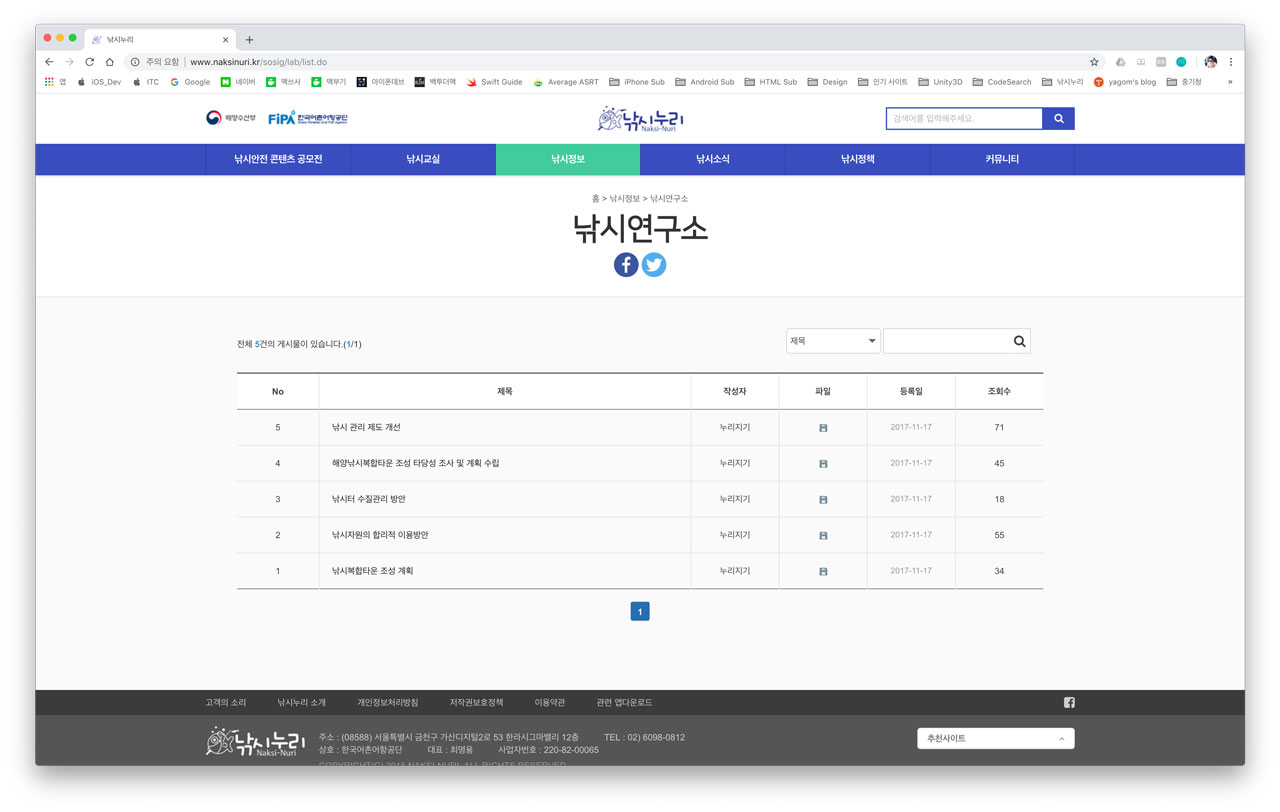The height and width of the screenshot is (812, 1280).
Task: Share page via Facebook icon
Action: pyautogui.click(x=626, y=265)
